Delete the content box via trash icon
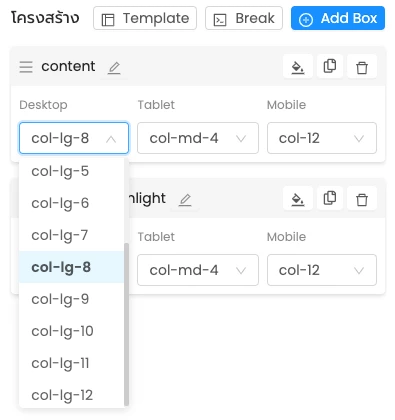The height and width of the screenshot is (420, 395). click(362, 67)
